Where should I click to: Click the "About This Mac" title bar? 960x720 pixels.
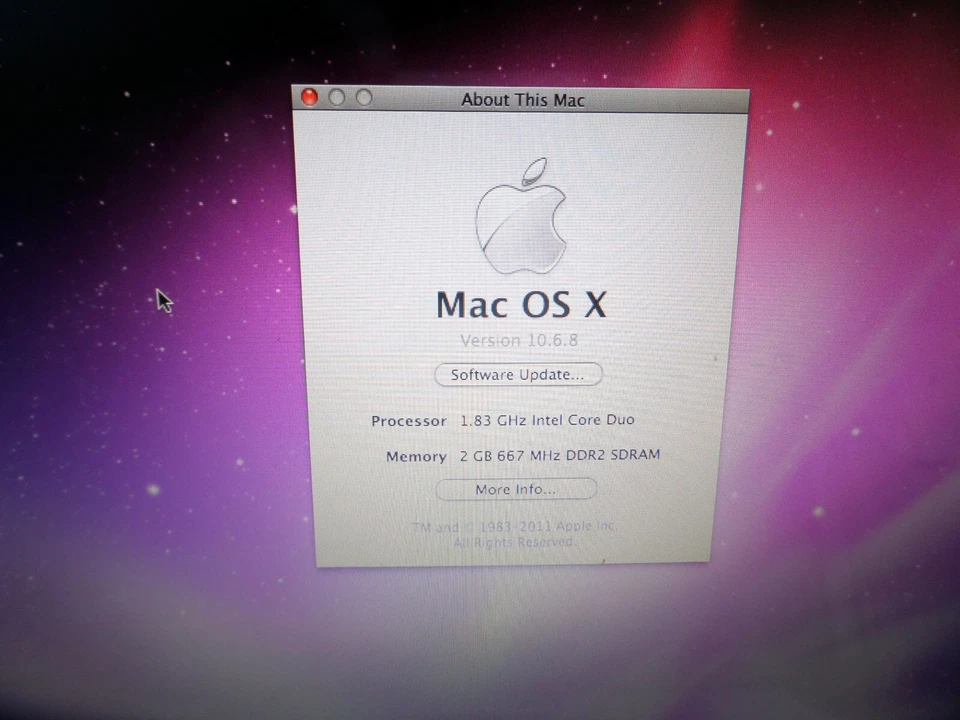(522, 100)
